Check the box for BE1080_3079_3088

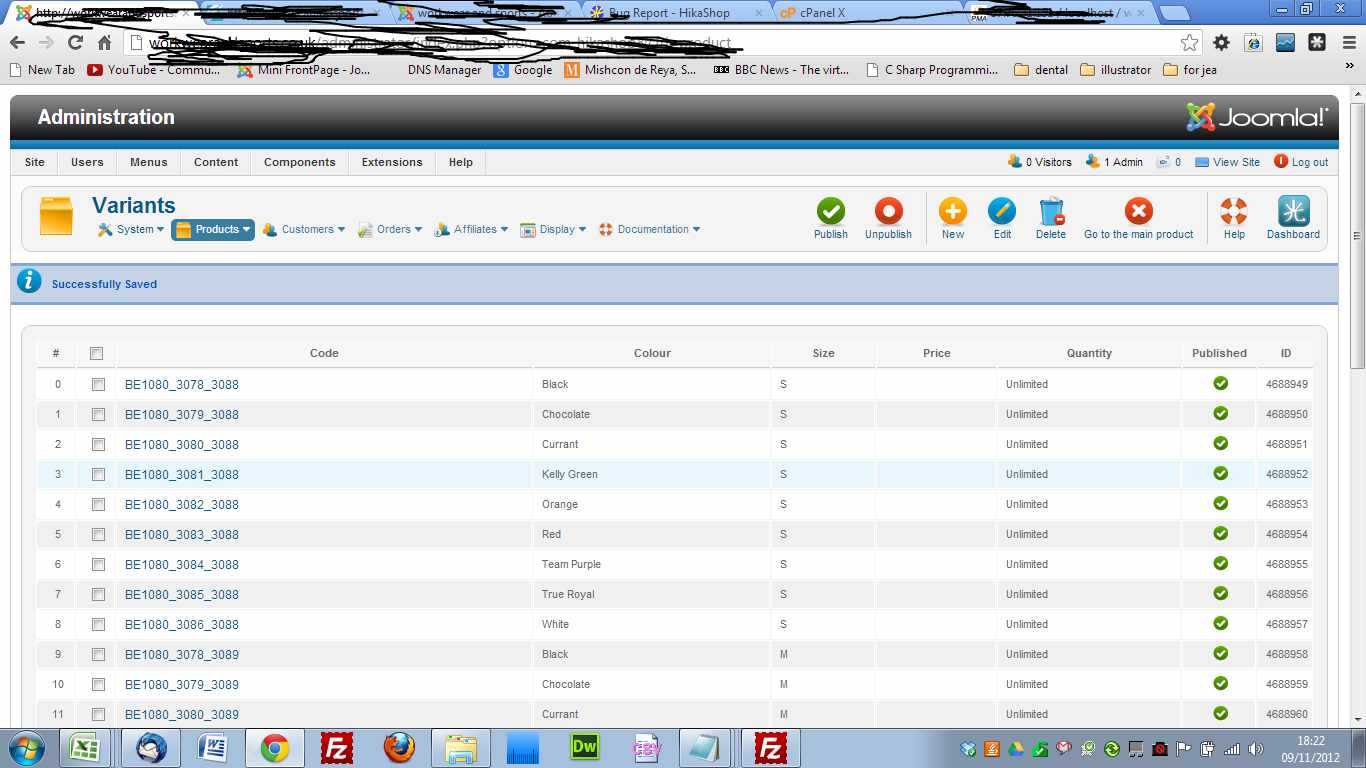coord(98,414)
